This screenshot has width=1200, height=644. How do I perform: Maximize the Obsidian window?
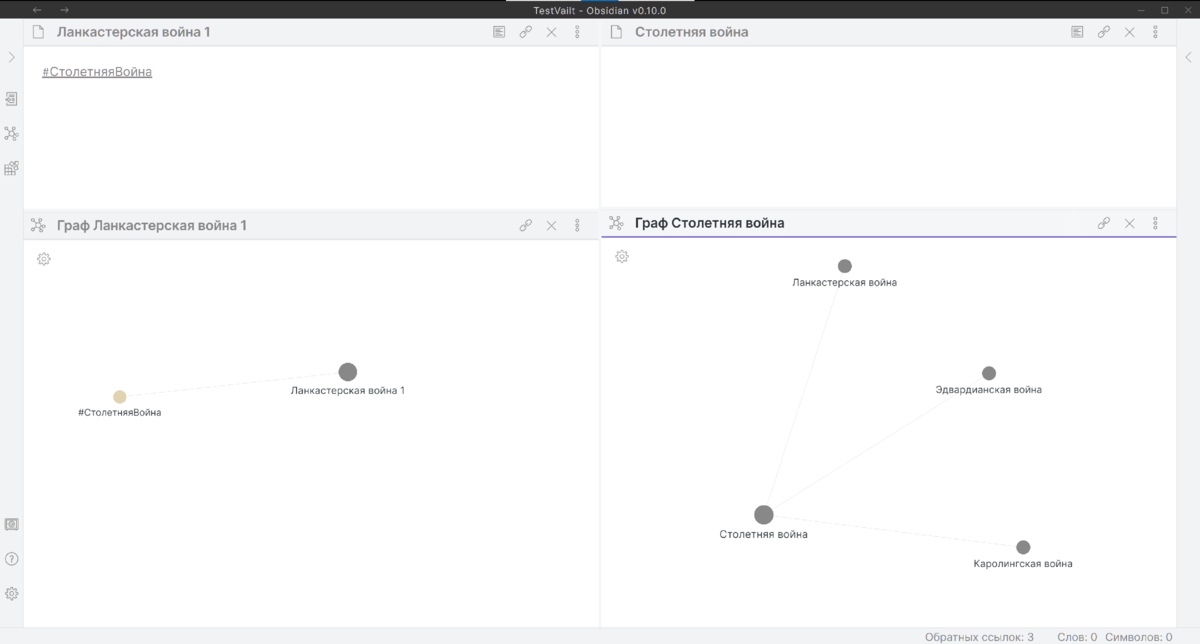pyautogui.click(x=1164, y=9)
